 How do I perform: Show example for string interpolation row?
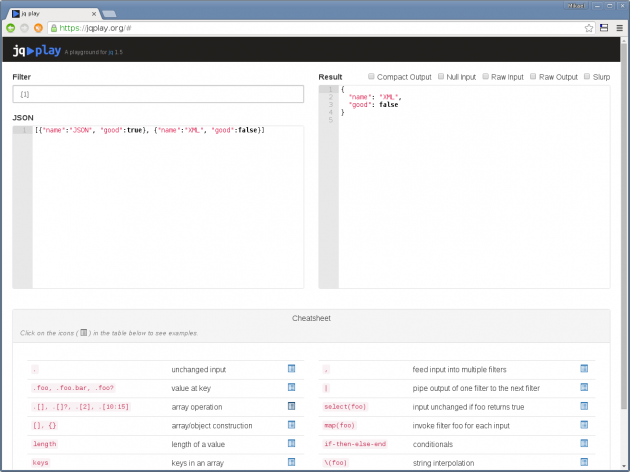tap(584, 462)
